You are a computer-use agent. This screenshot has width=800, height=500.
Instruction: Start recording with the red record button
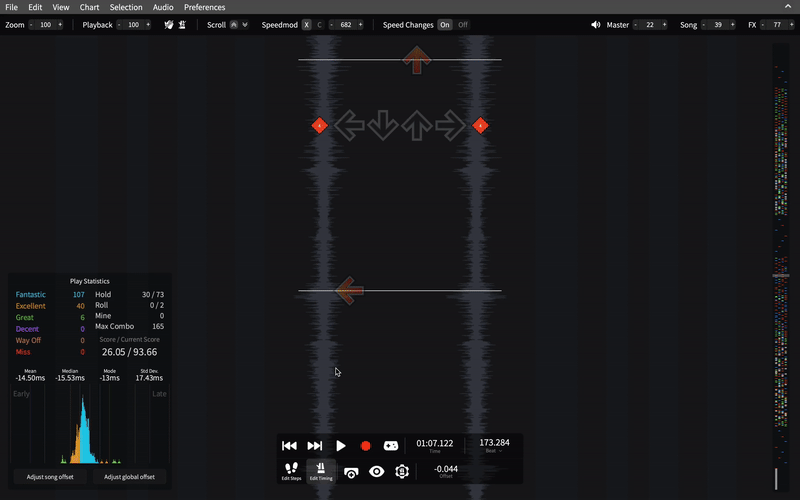pyautogui.click(x=365, y=446)
